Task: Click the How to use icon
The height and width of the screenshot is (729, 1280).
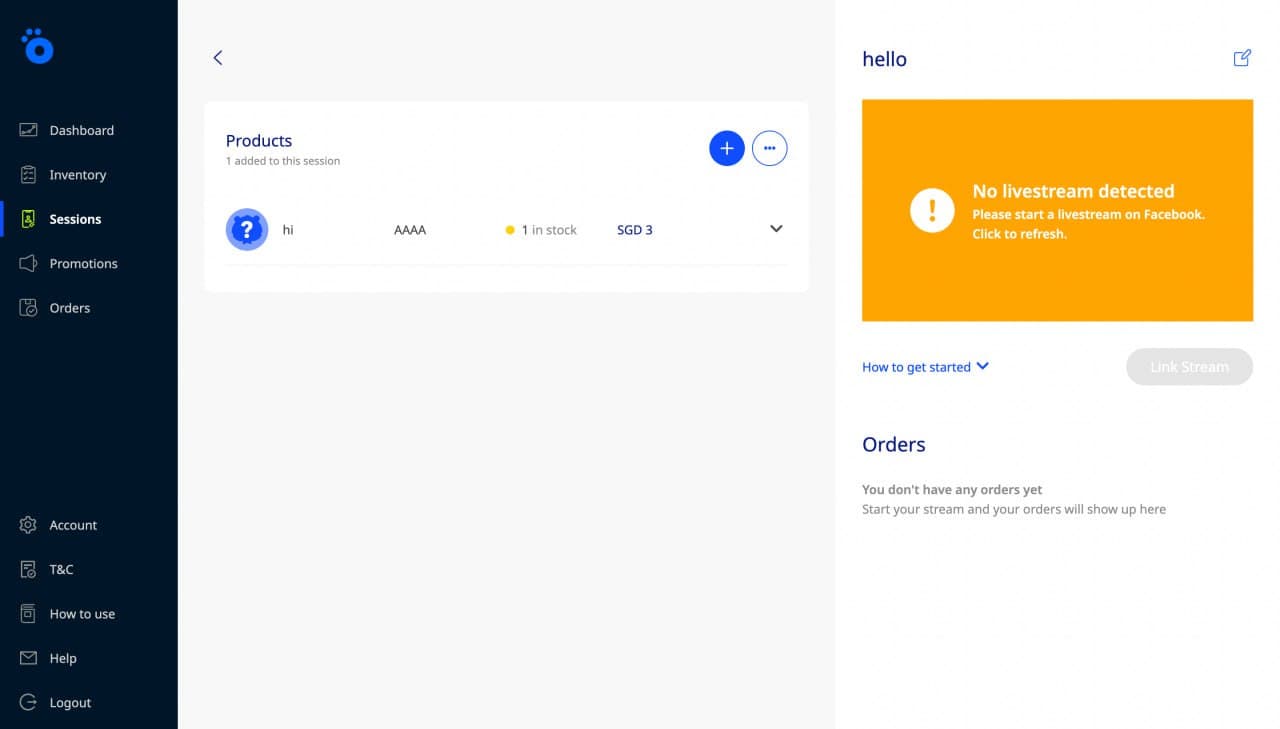Action: tap(28, 614)
